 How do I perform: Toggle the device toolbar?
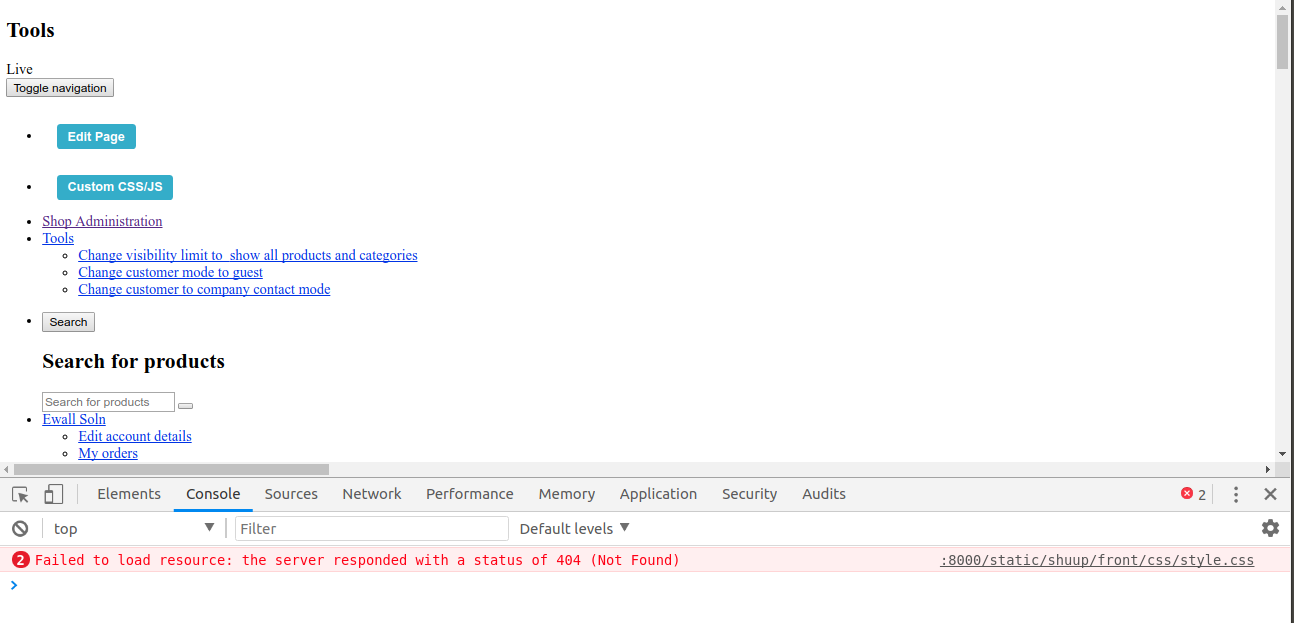(53, 494)
